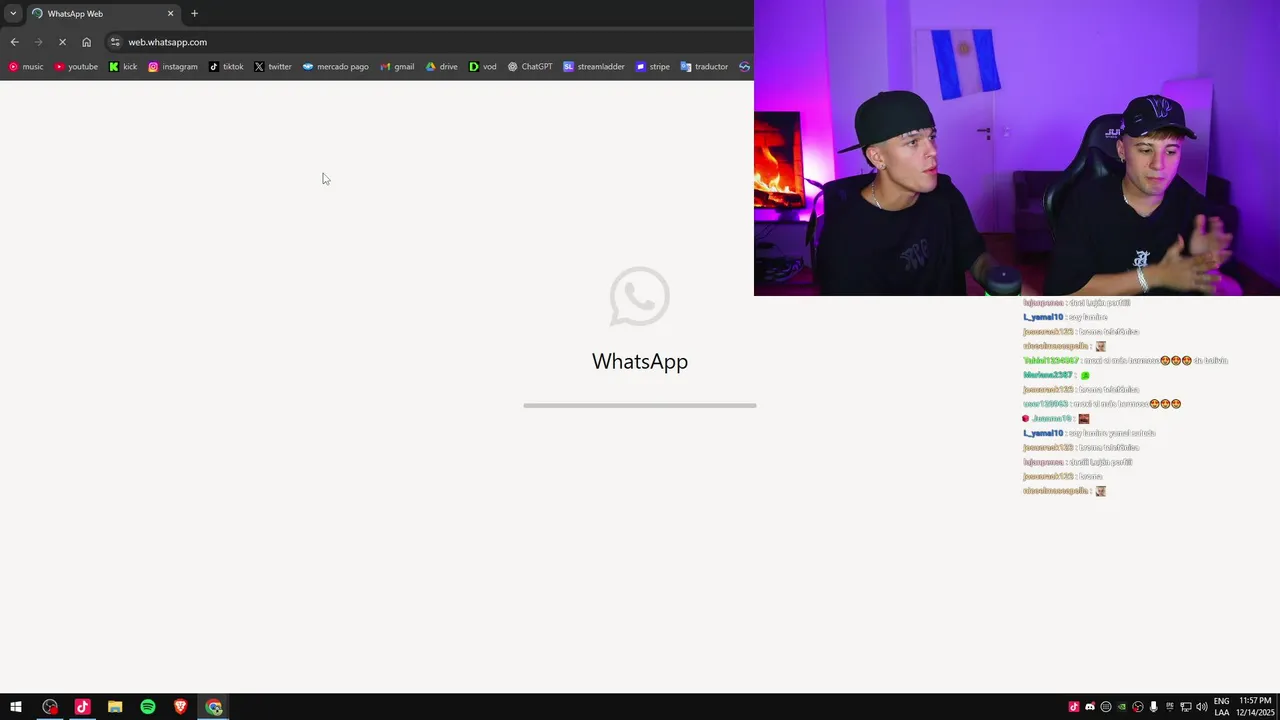The height and width of the screenshot is (720, 1280).
Task: Open the gmail bookmark
Action: (x=397, y=67)
